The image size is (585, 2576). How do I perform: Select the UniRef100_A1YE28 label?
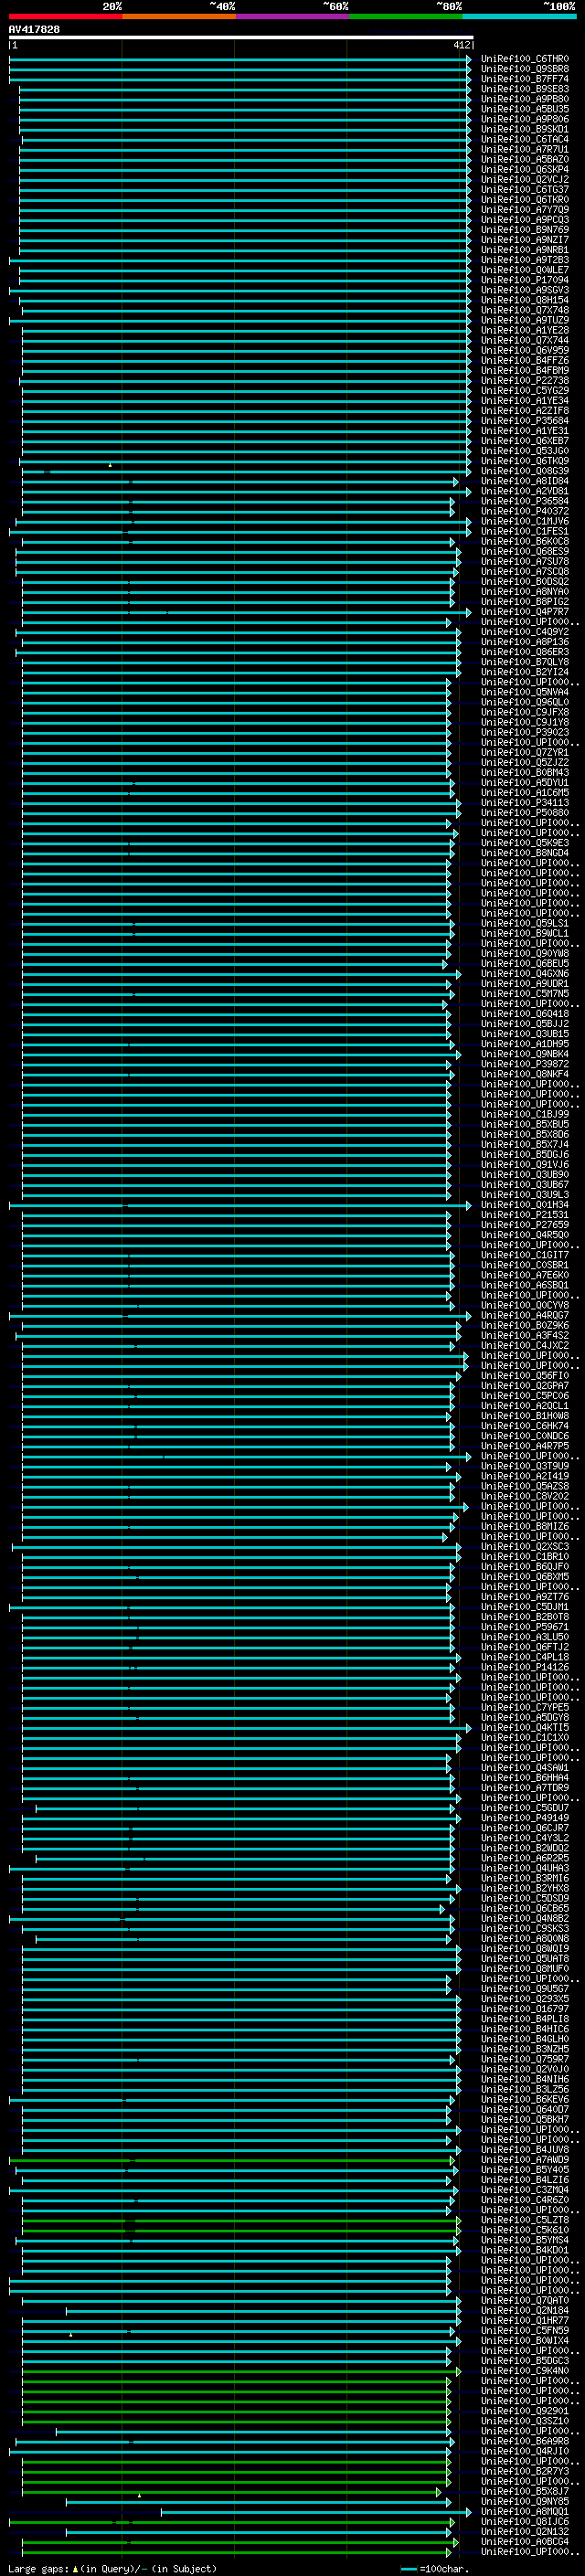click(525, 330)
